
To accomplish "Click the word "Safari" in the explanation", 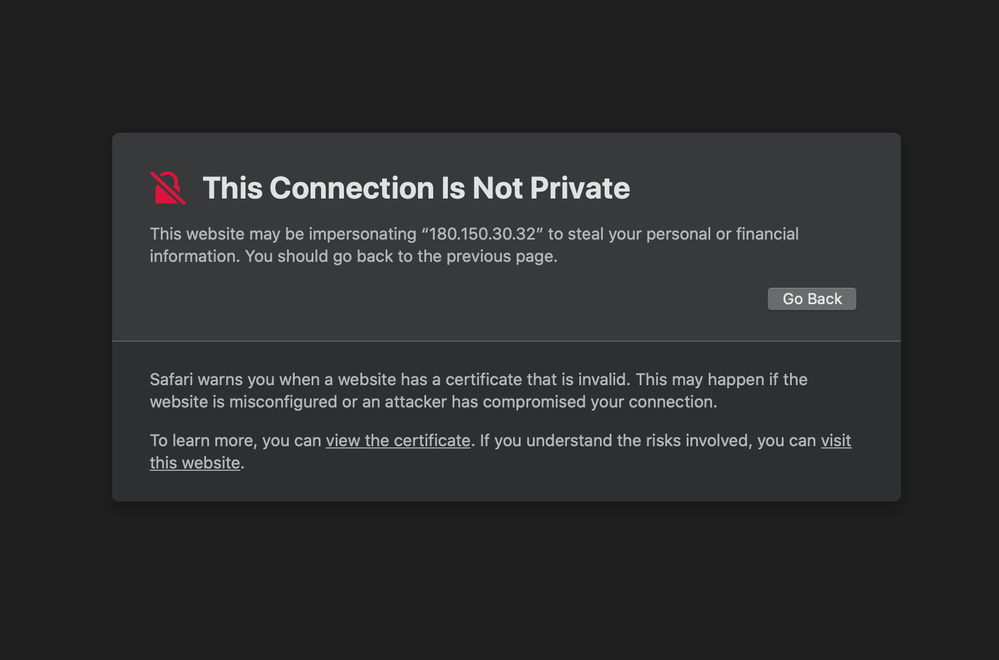I will [x=172, y=380].
